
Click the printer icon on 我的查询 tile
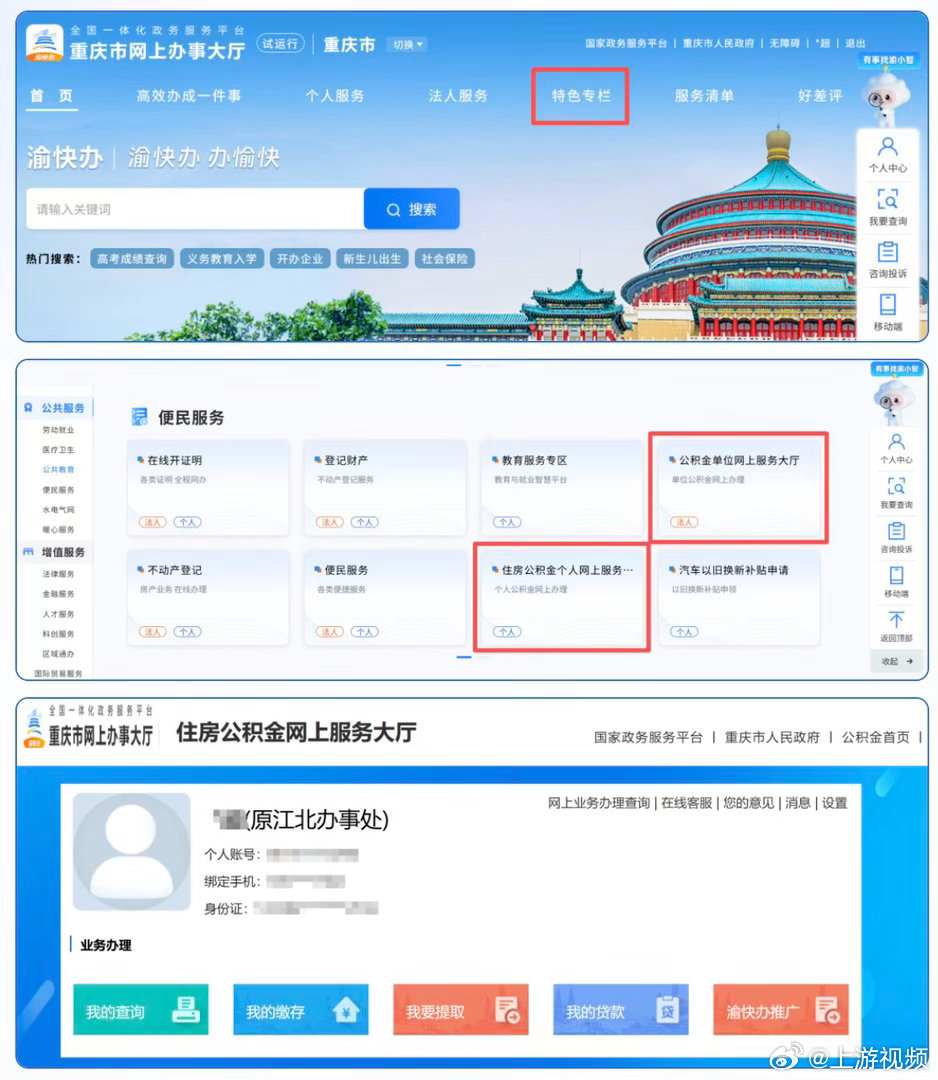(x=185, y=1010)
